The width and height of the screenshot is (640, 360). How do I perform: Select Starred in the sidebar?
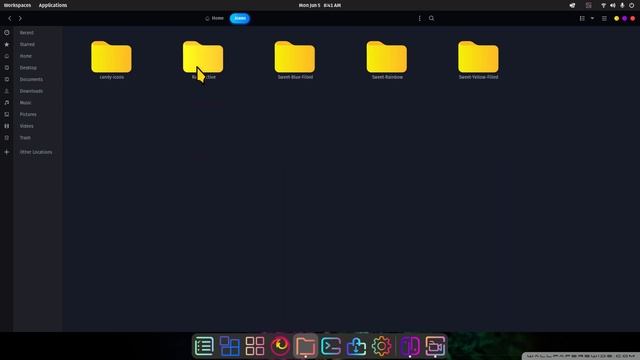(x=27, y=44)
